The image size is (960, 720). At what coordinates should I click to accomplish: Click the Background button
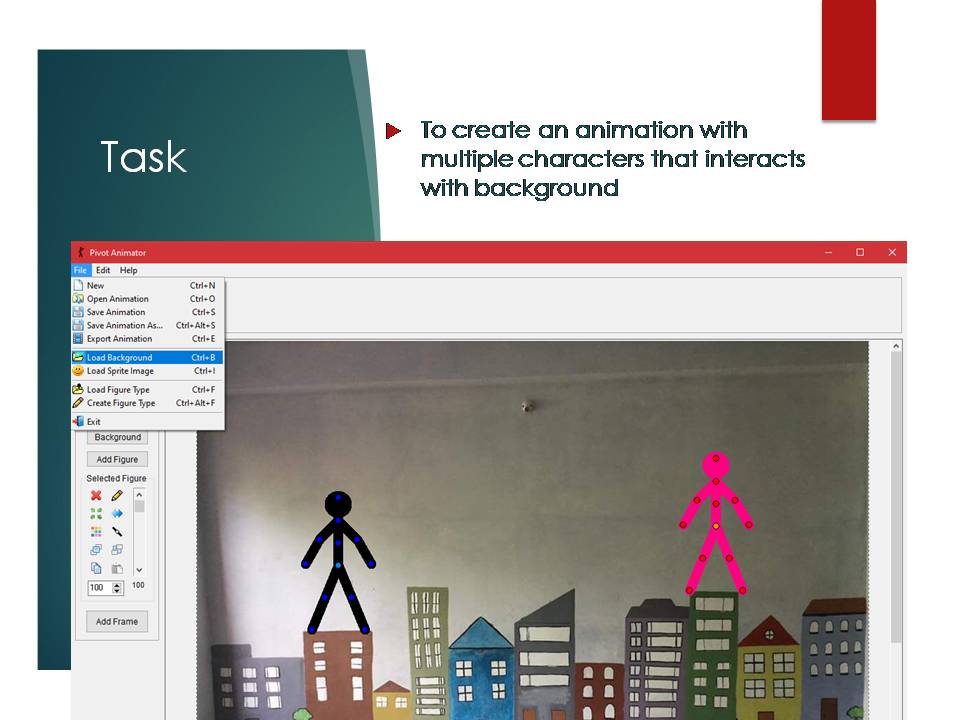click(118, 437)
